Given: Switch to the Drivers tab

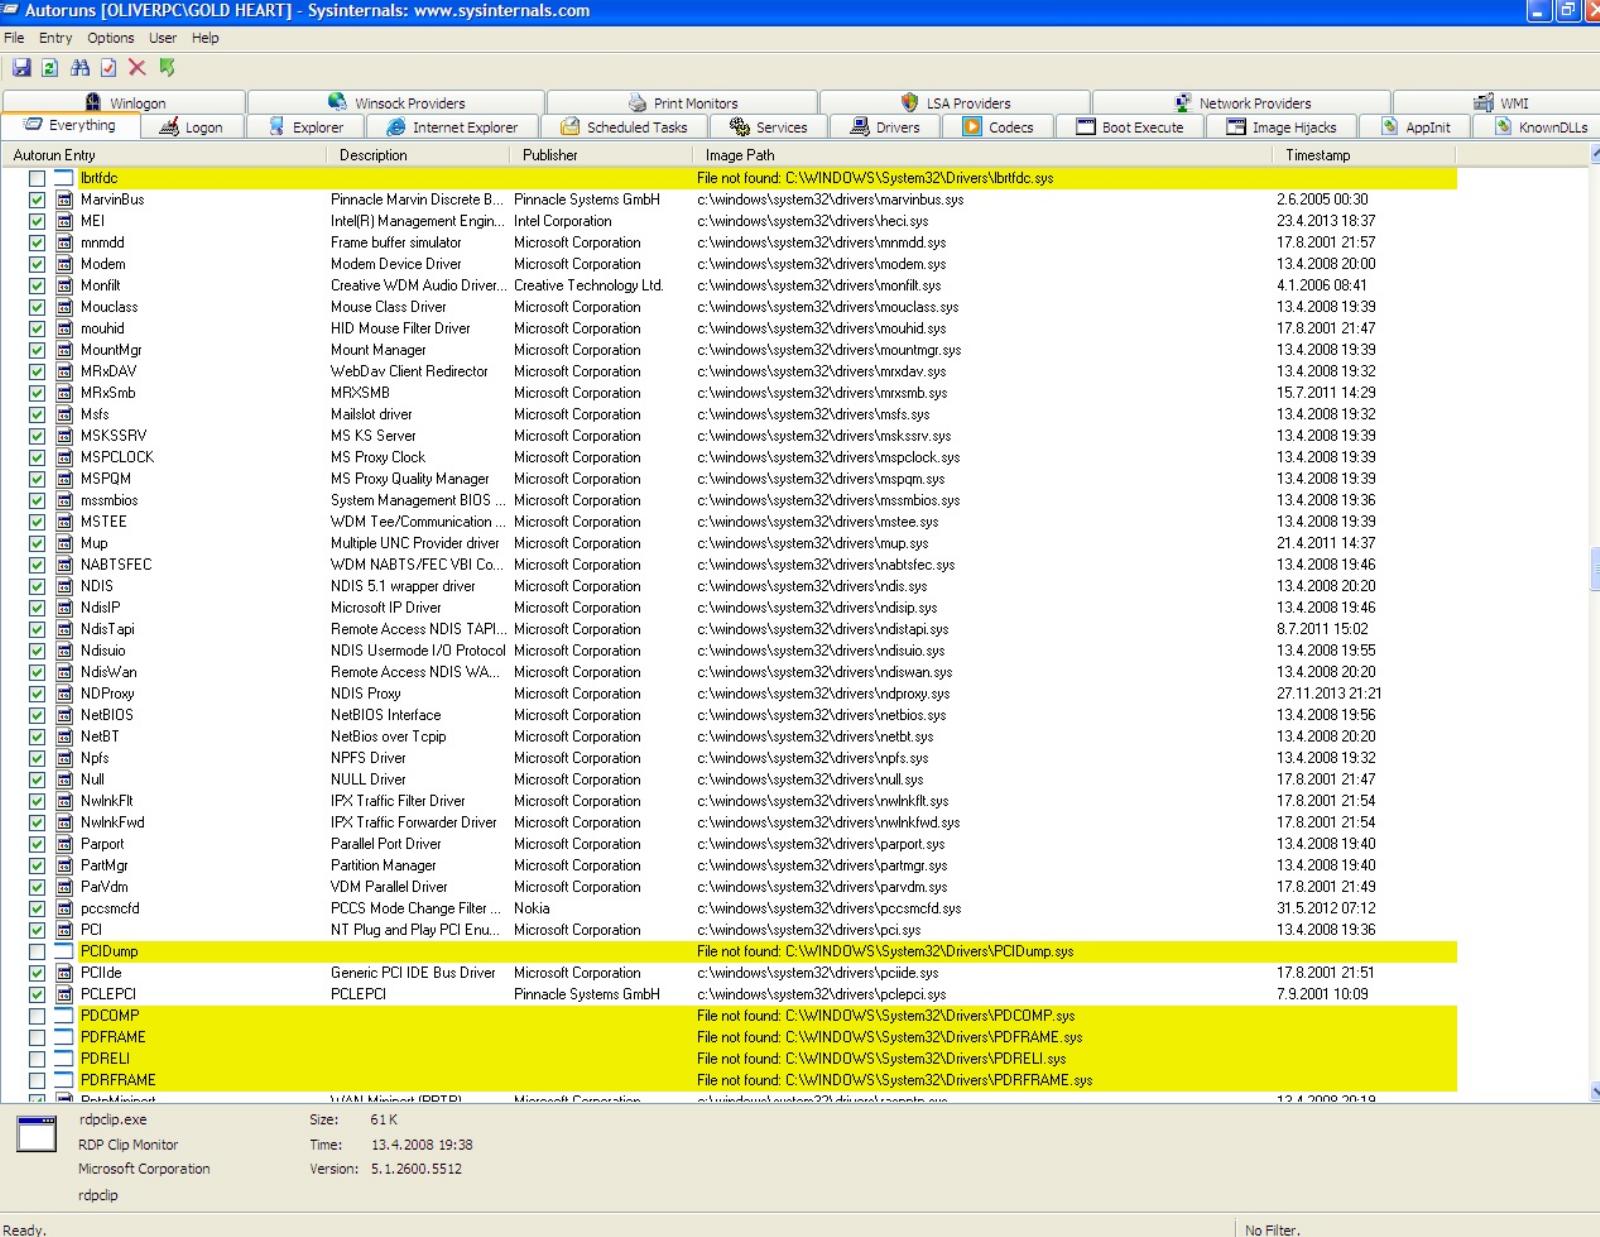Looking at the screenshot, I should coord(884,127).
